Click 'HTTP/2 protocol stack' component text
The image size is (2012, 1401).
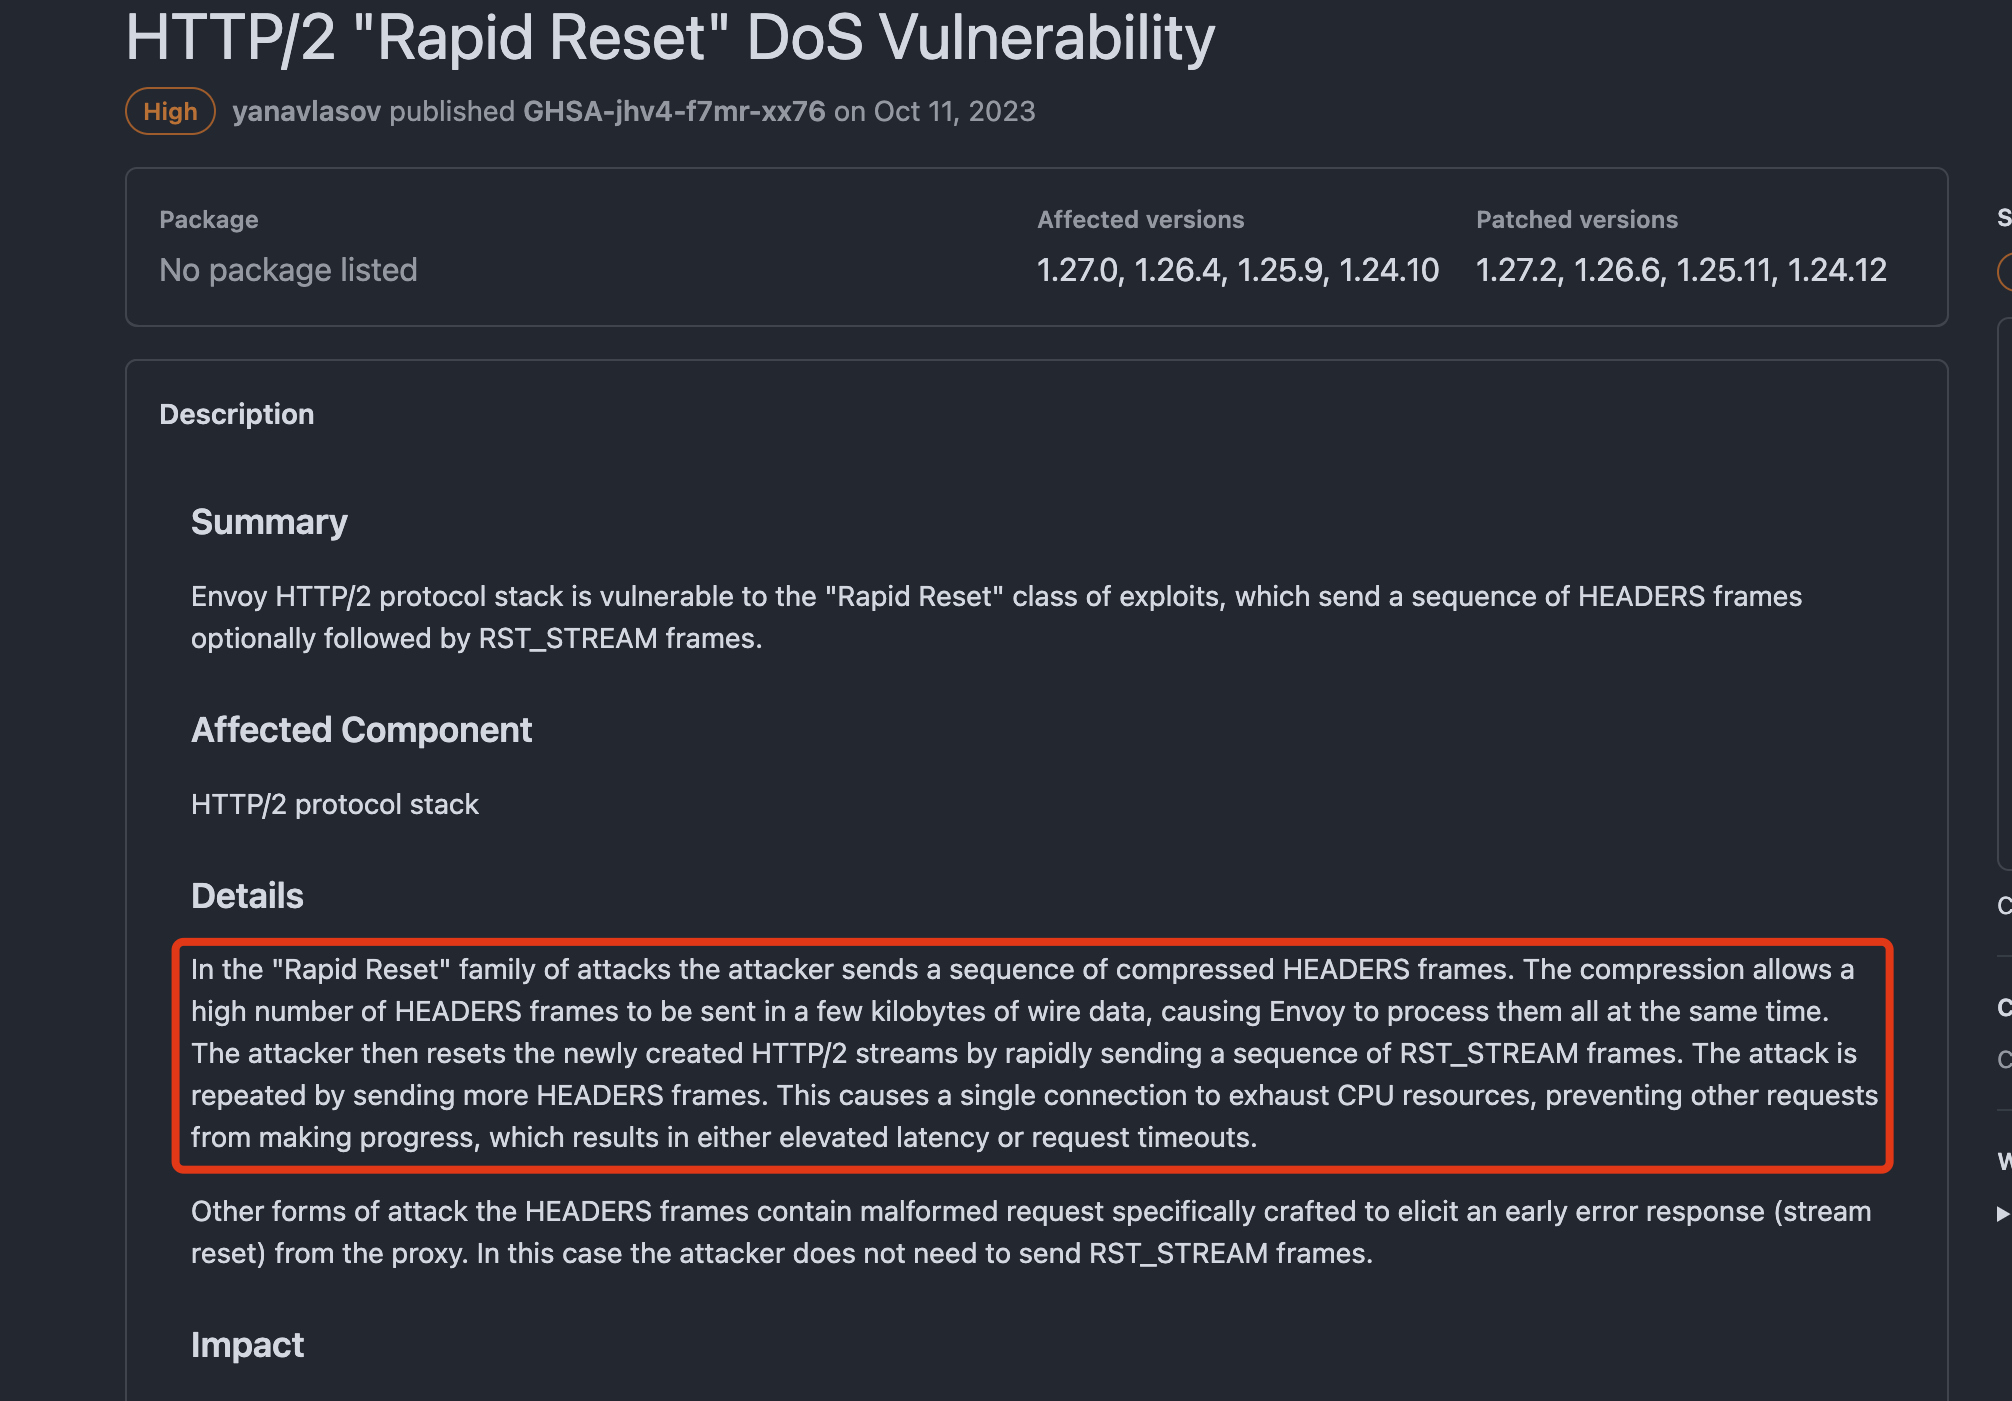pos(335,804)
